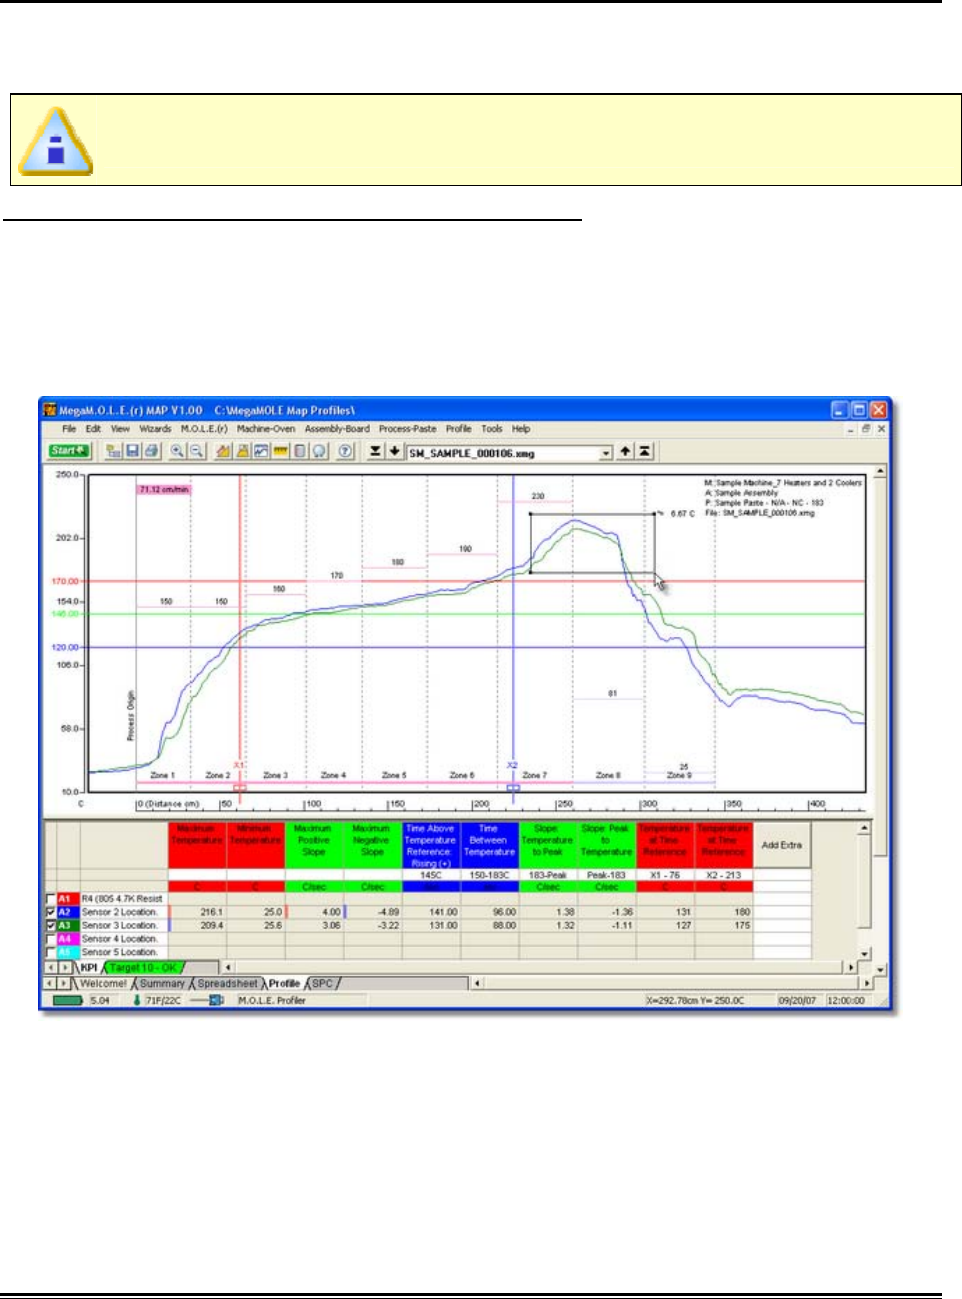
Task: Go to previous file with up arrow
Action: pyautogui.click(x=625, y=451)
